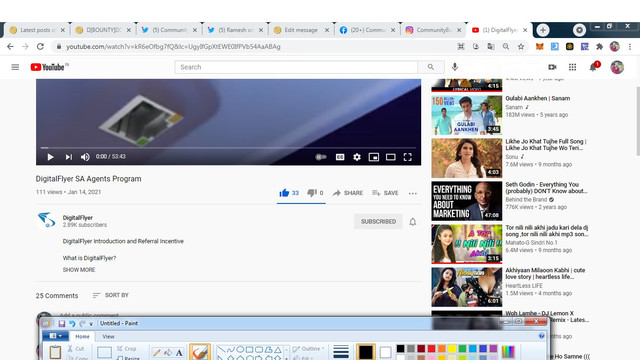Click Save icon in Paint titlebar
Viewport: 640px width, 360px height.
62,323
